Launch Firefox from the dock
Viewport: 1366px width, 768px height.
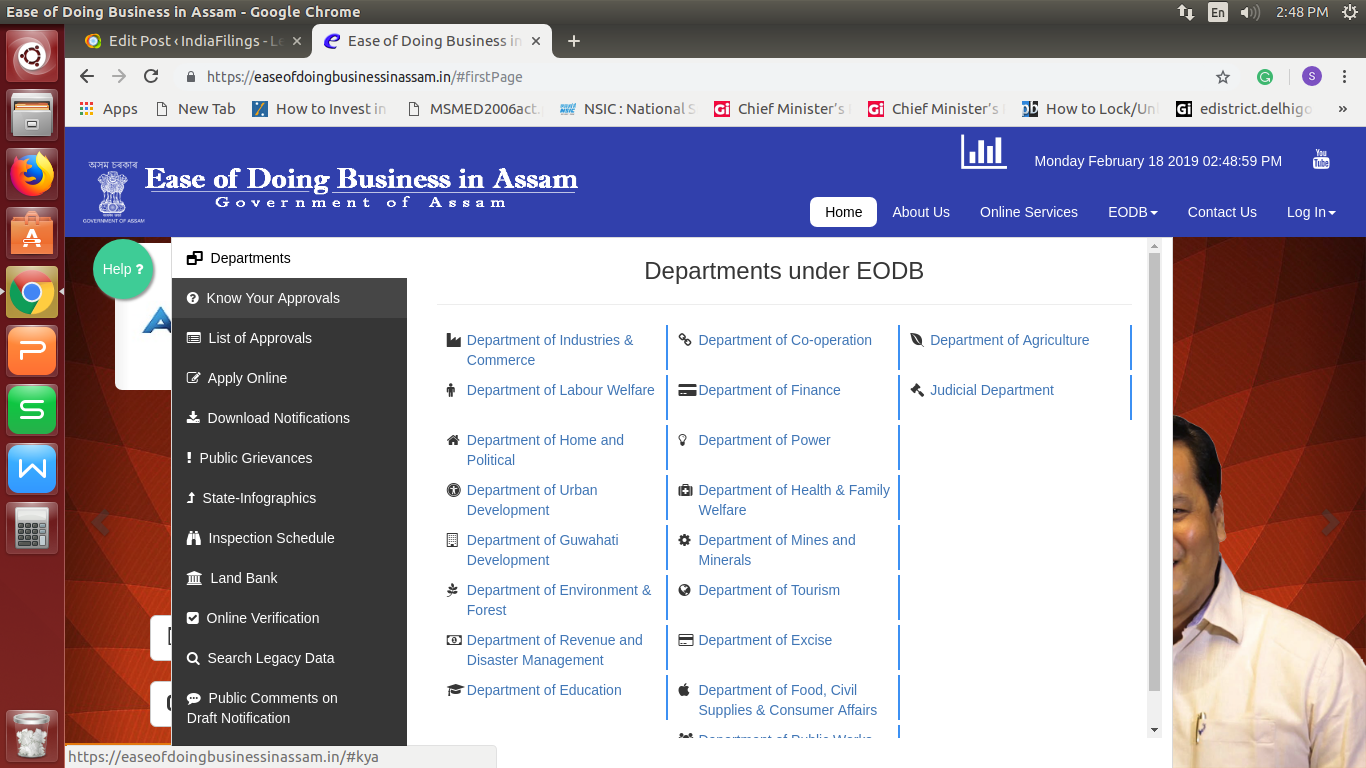click(32, 173)
